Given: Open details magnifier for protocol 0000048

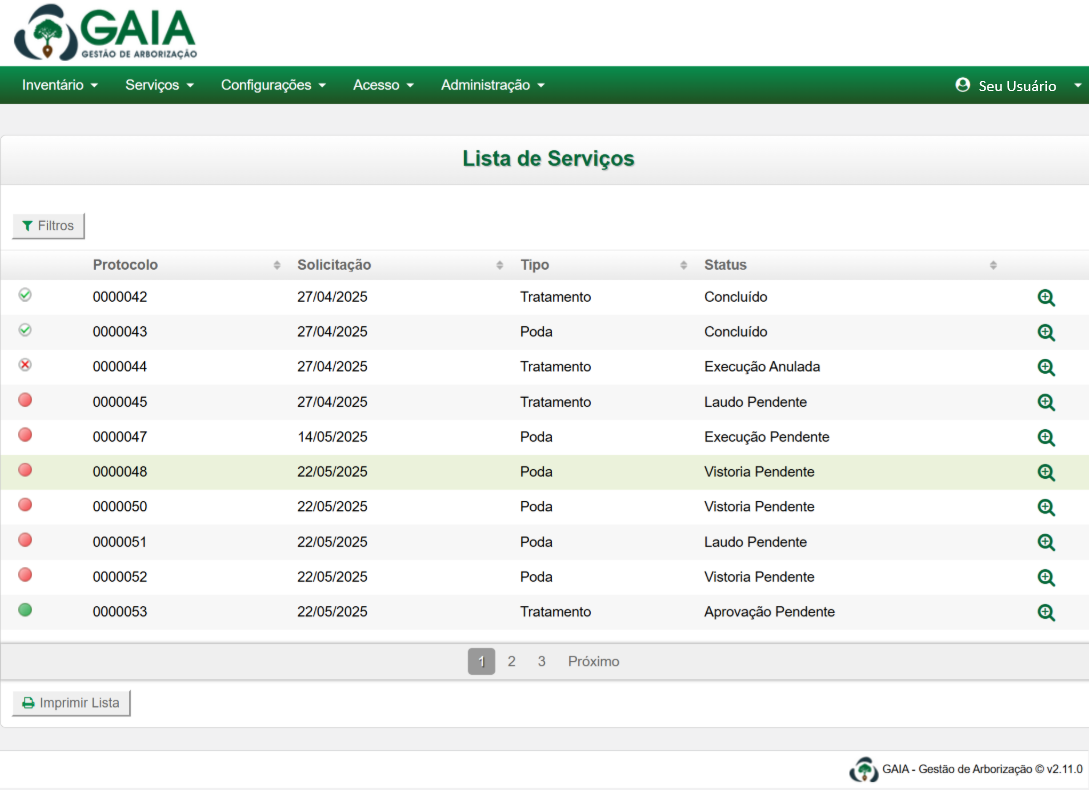Looking at the screenshot, I should point(1046,472).
